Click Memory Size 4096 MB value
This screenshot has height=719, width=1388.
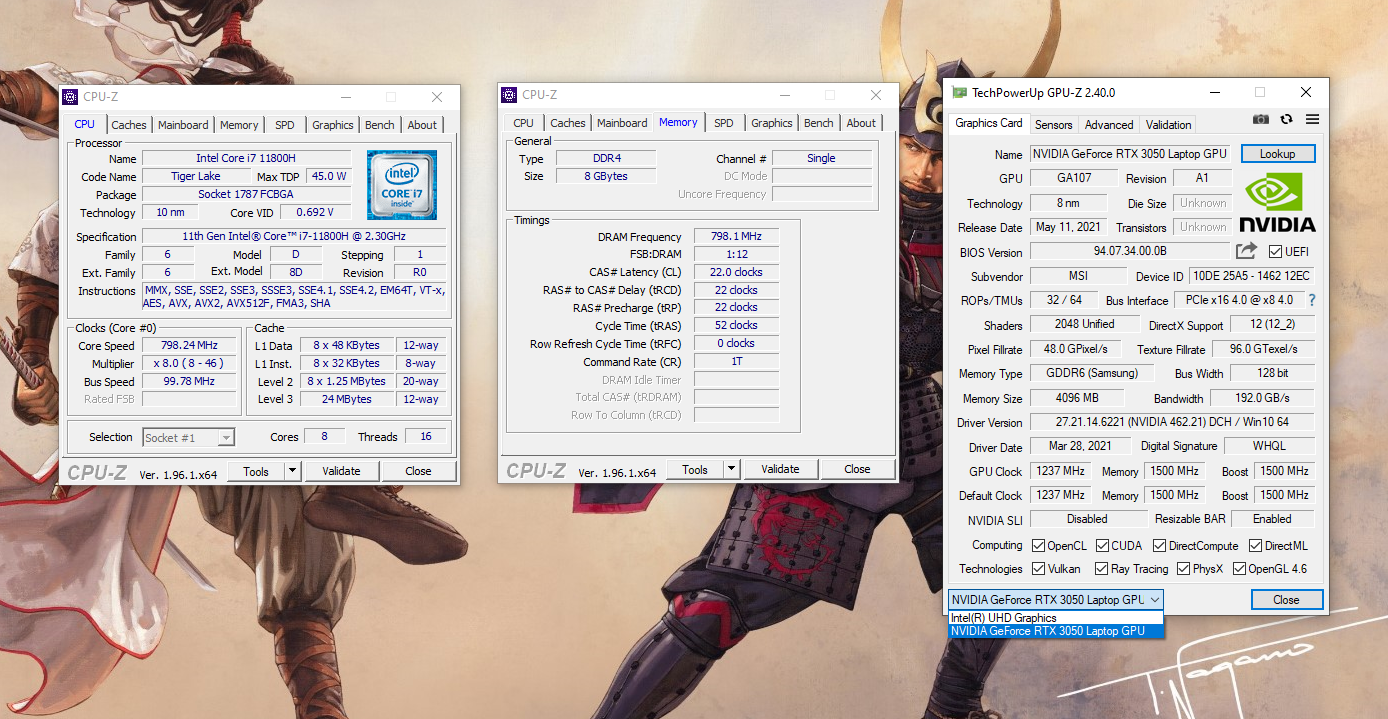pyautogui.click(x=1078, y=398)
